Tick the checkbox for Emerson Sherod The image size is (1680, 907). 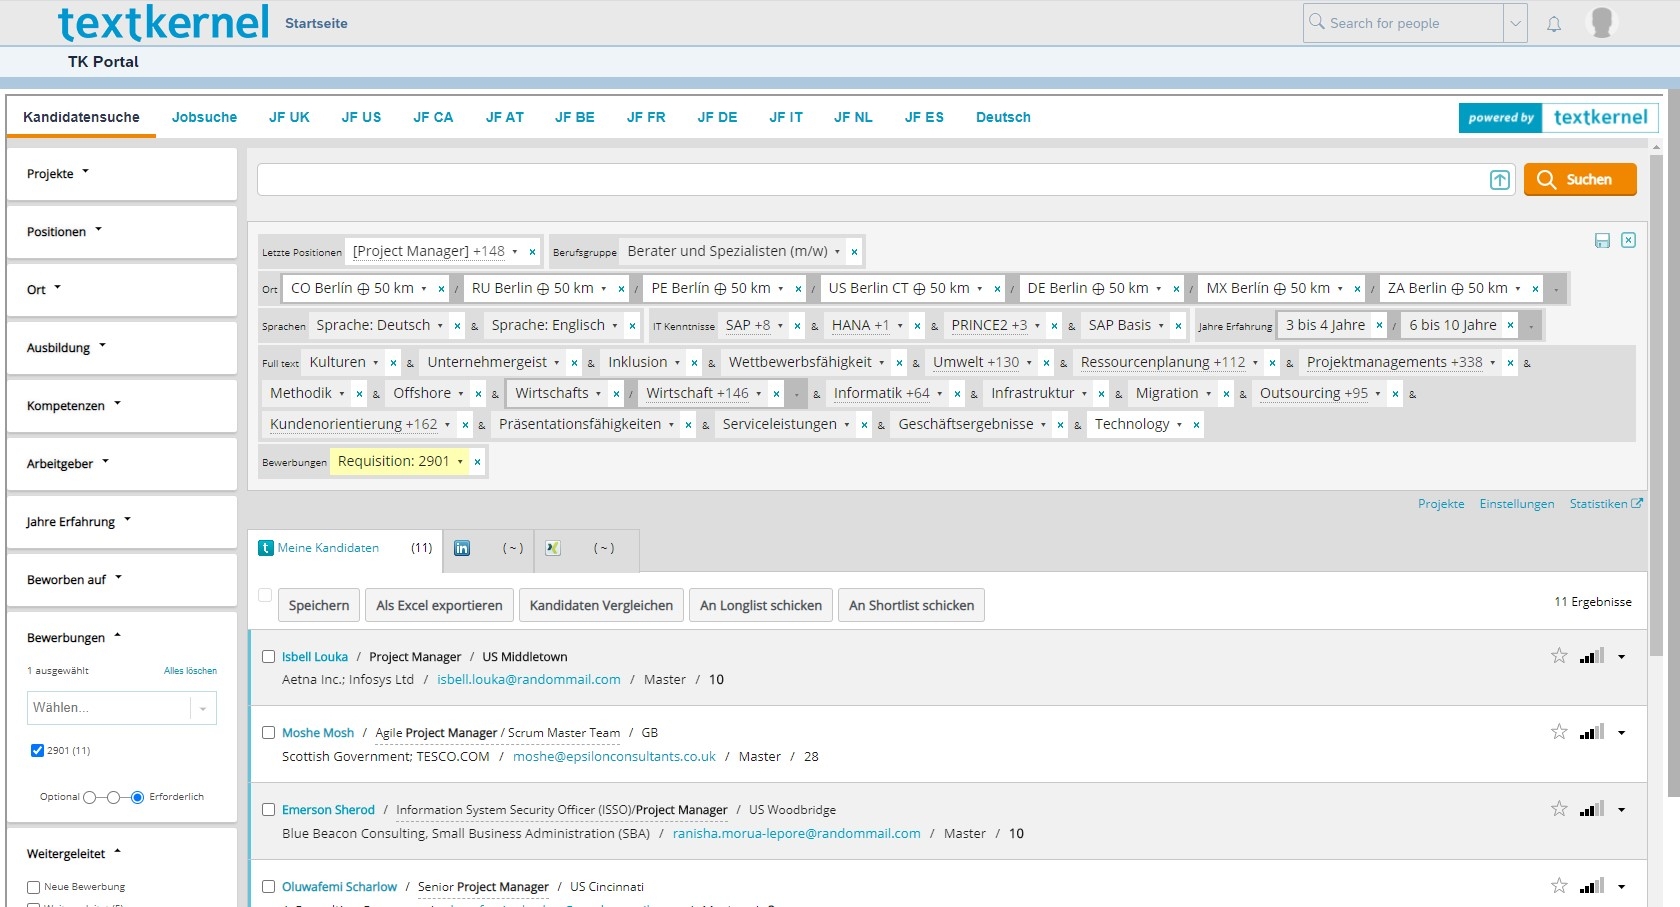coord(268,810)
